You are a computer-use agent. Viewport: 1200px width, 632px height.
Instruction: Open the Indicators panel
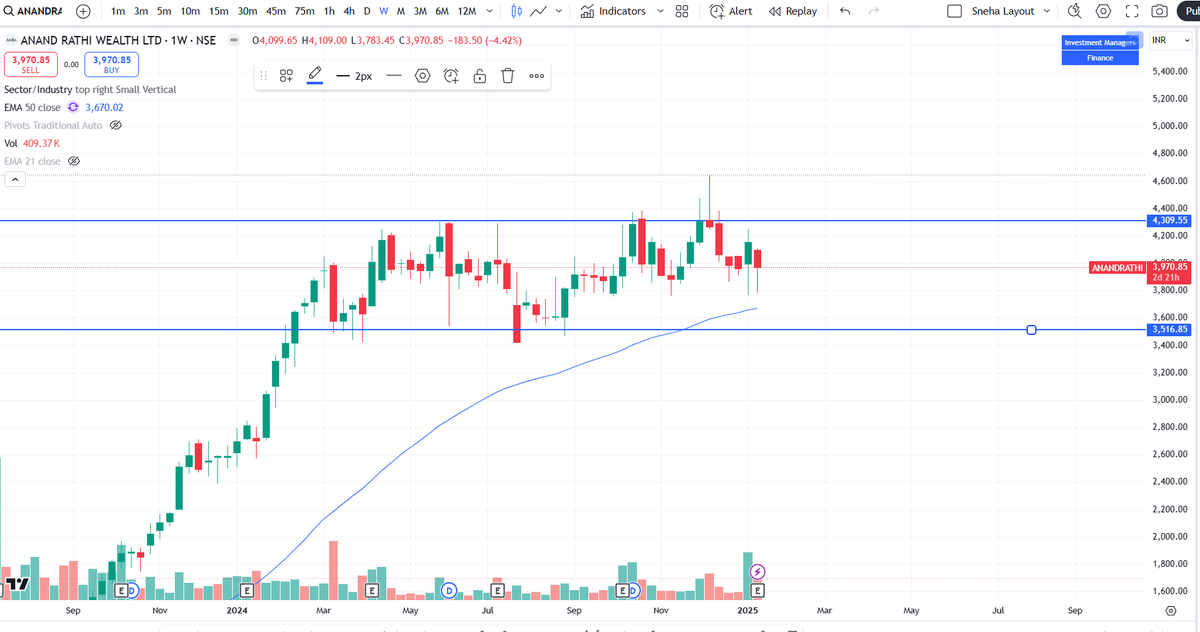click(620, 11)
